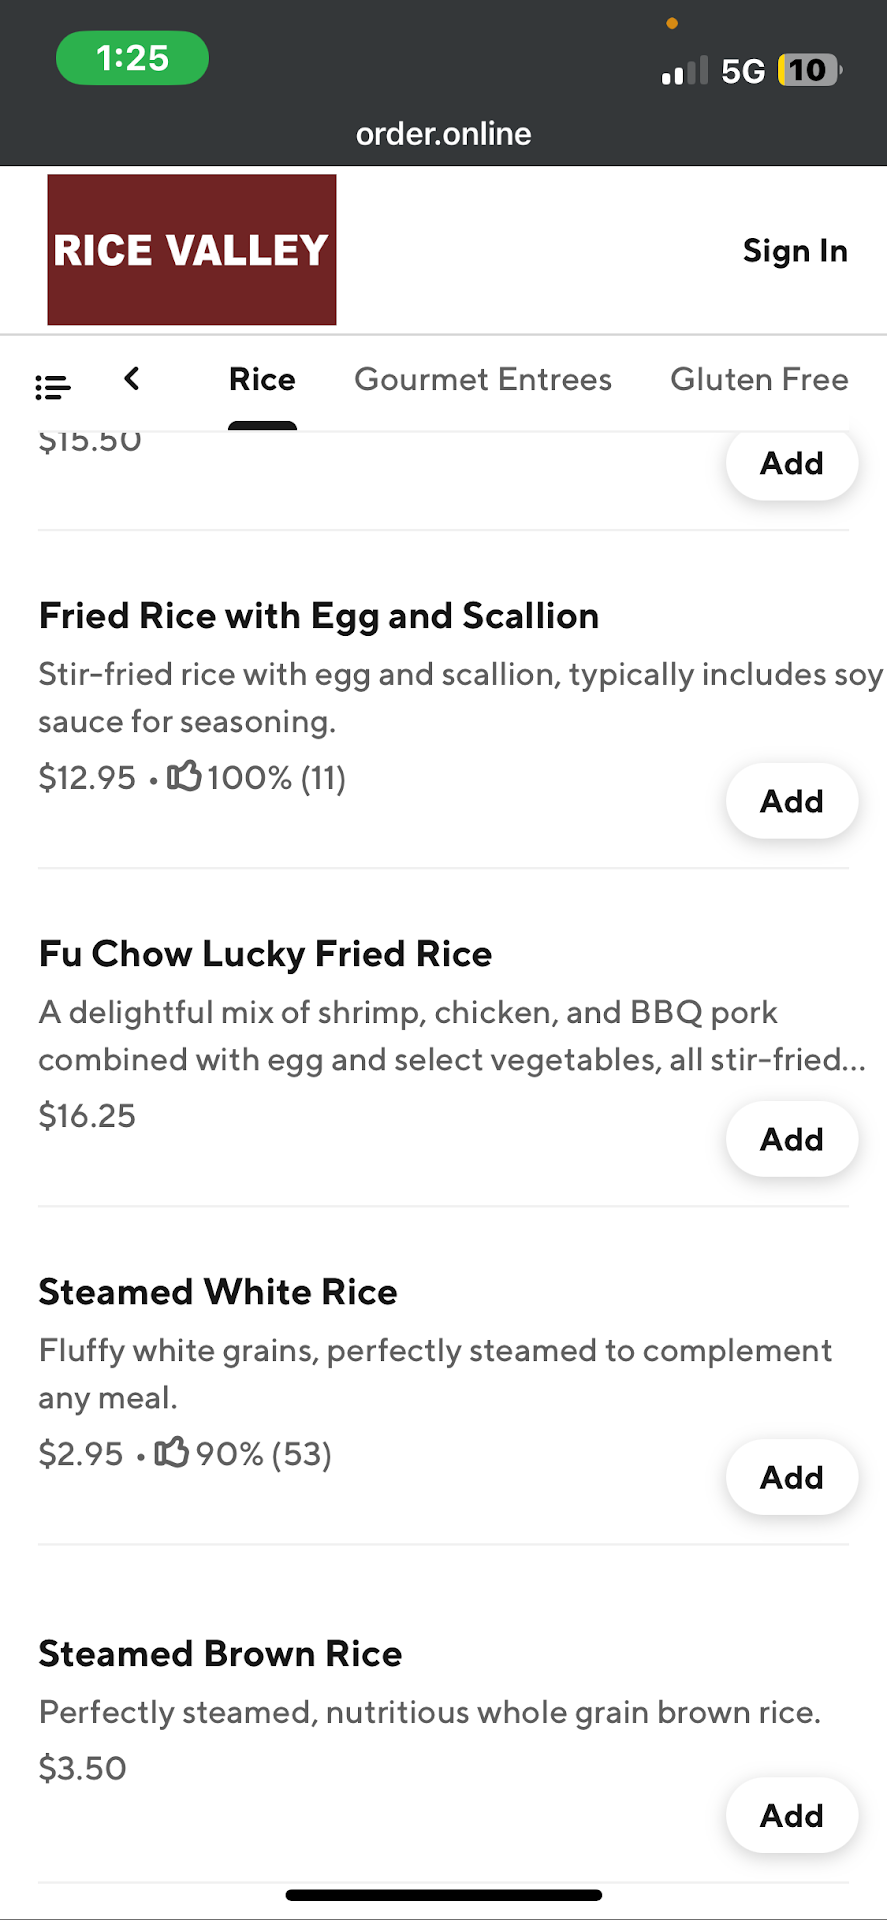
Task: Tap the battery level indicator
Action: tap(809, 70)
